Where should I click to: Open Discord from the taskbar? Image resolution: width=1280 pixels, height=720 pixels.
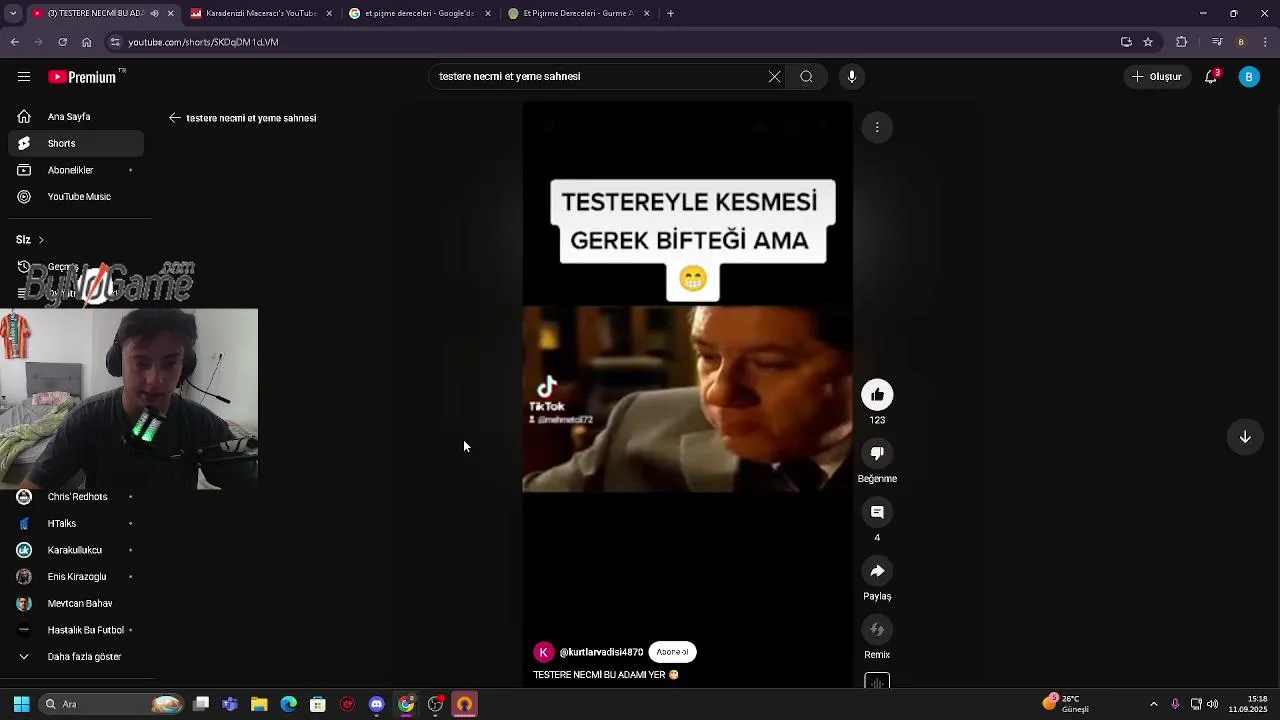click(x=376, y=704)
